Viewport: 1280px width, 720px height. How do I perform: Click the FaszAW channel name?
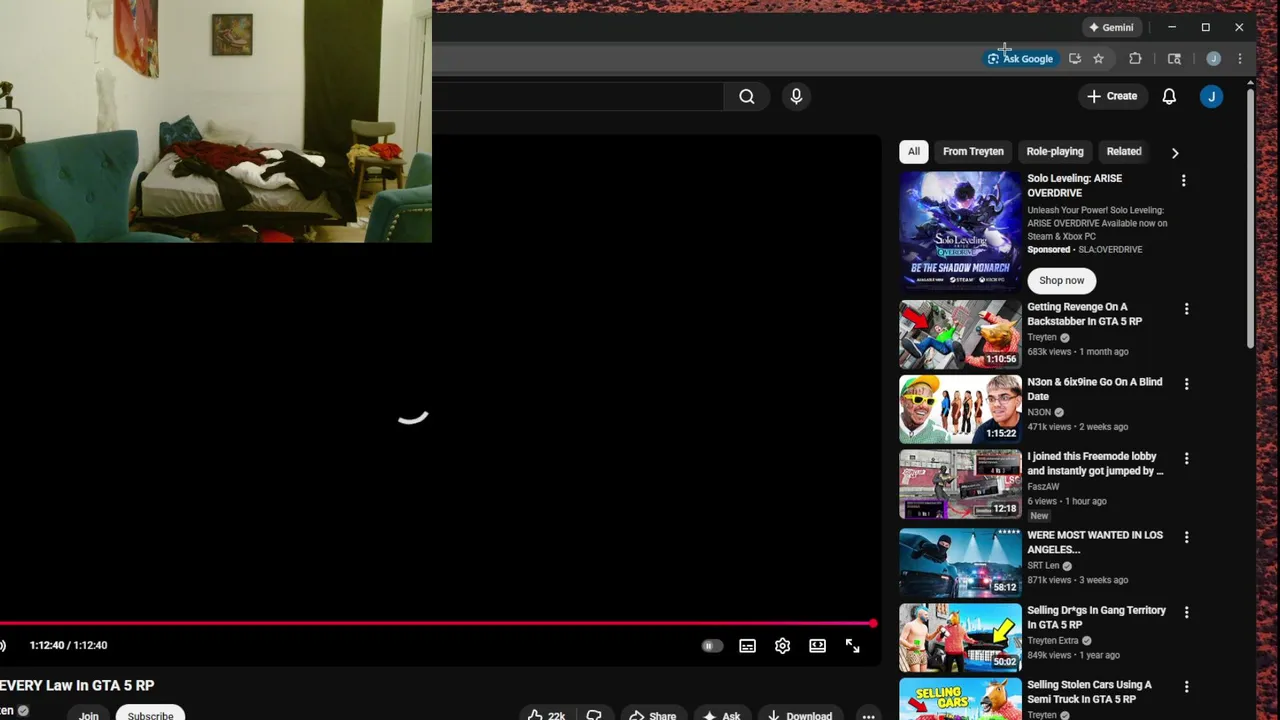[1043, 487]
